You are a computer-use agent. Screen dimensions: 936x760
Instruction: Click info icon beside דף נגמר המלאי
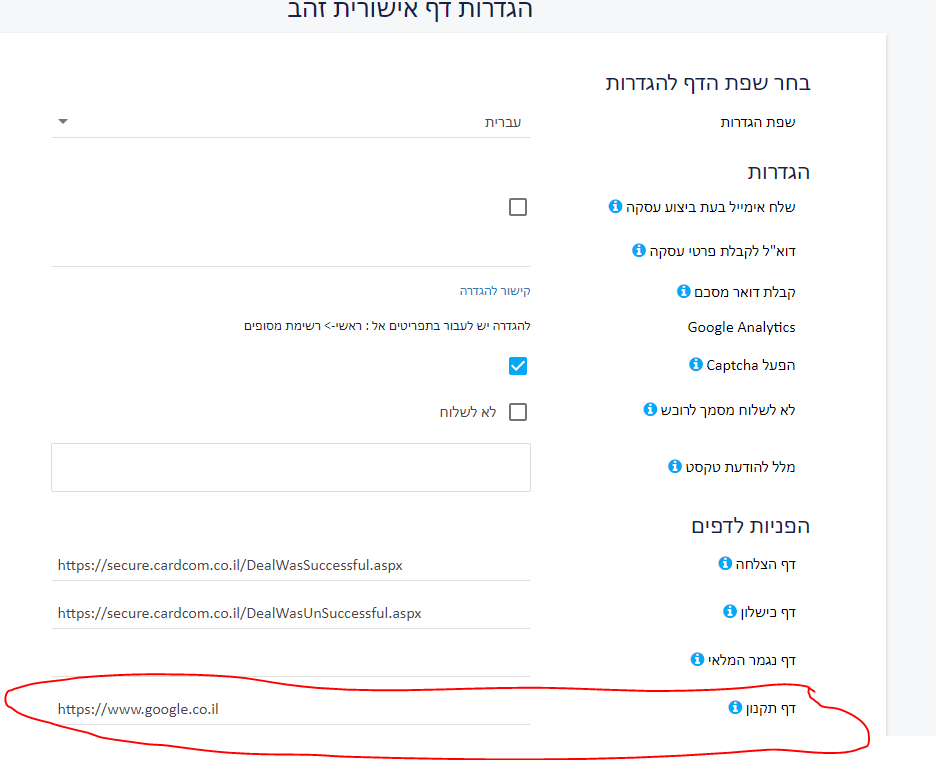click(697, 659)
